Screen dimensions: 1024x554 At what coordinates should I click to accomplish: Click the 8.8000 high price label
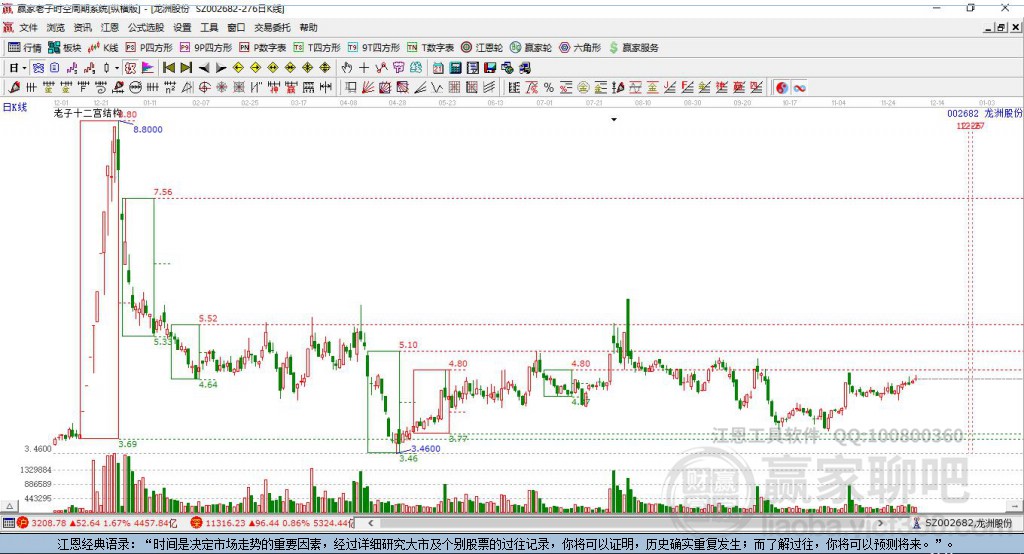click(148, 129)
